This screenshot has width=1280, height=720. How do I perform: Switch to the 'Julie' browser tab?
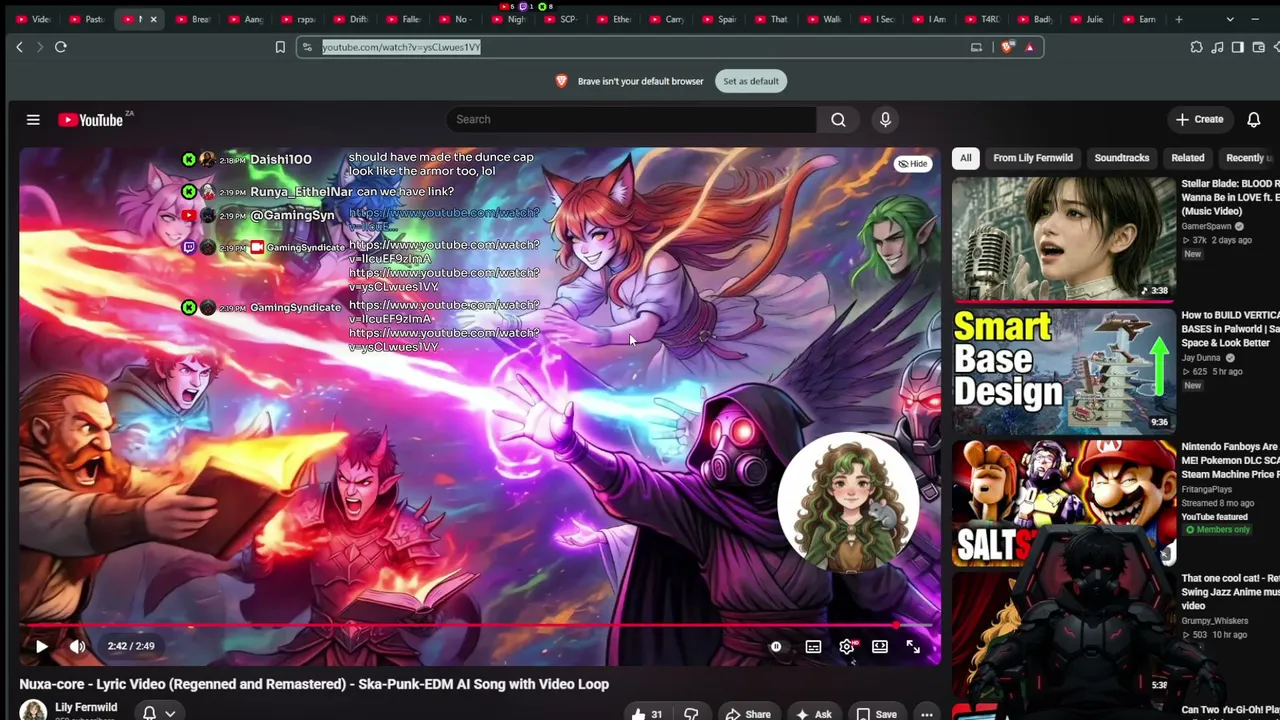1087,19
